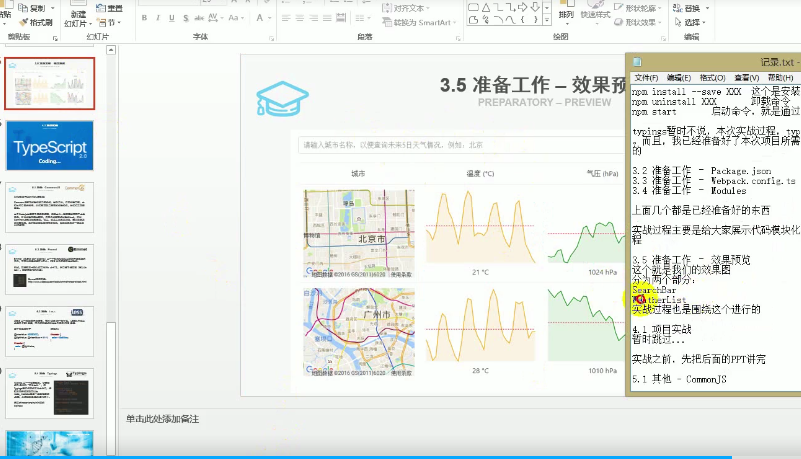Toggle text Shadow formatting
This screenshot has width=801, height=459.
point(185,18)
